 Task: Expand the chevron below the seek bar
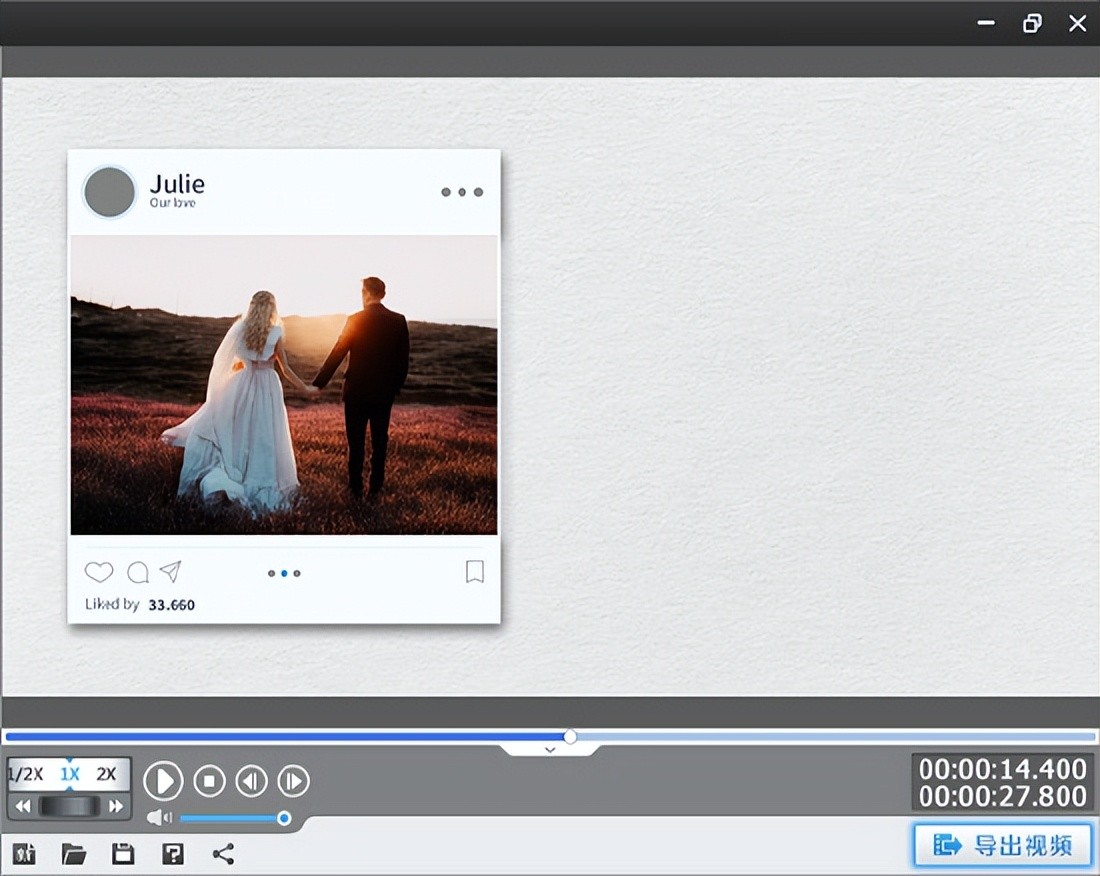click(550, 749)
